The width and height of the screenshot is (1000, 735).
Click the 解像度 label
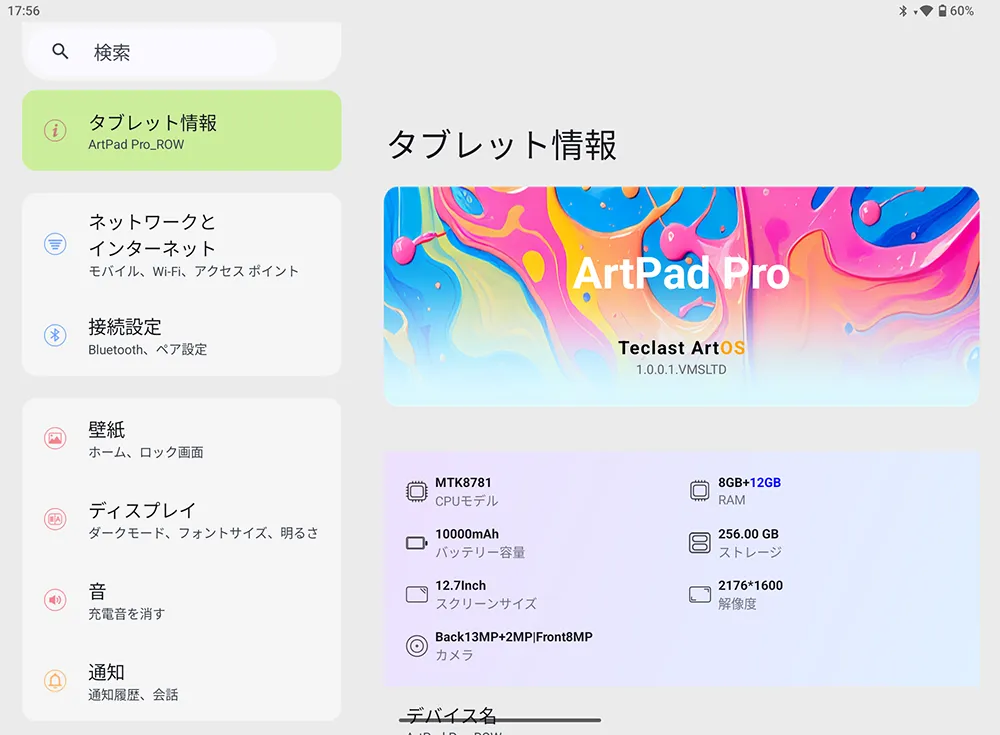(737, 604)
